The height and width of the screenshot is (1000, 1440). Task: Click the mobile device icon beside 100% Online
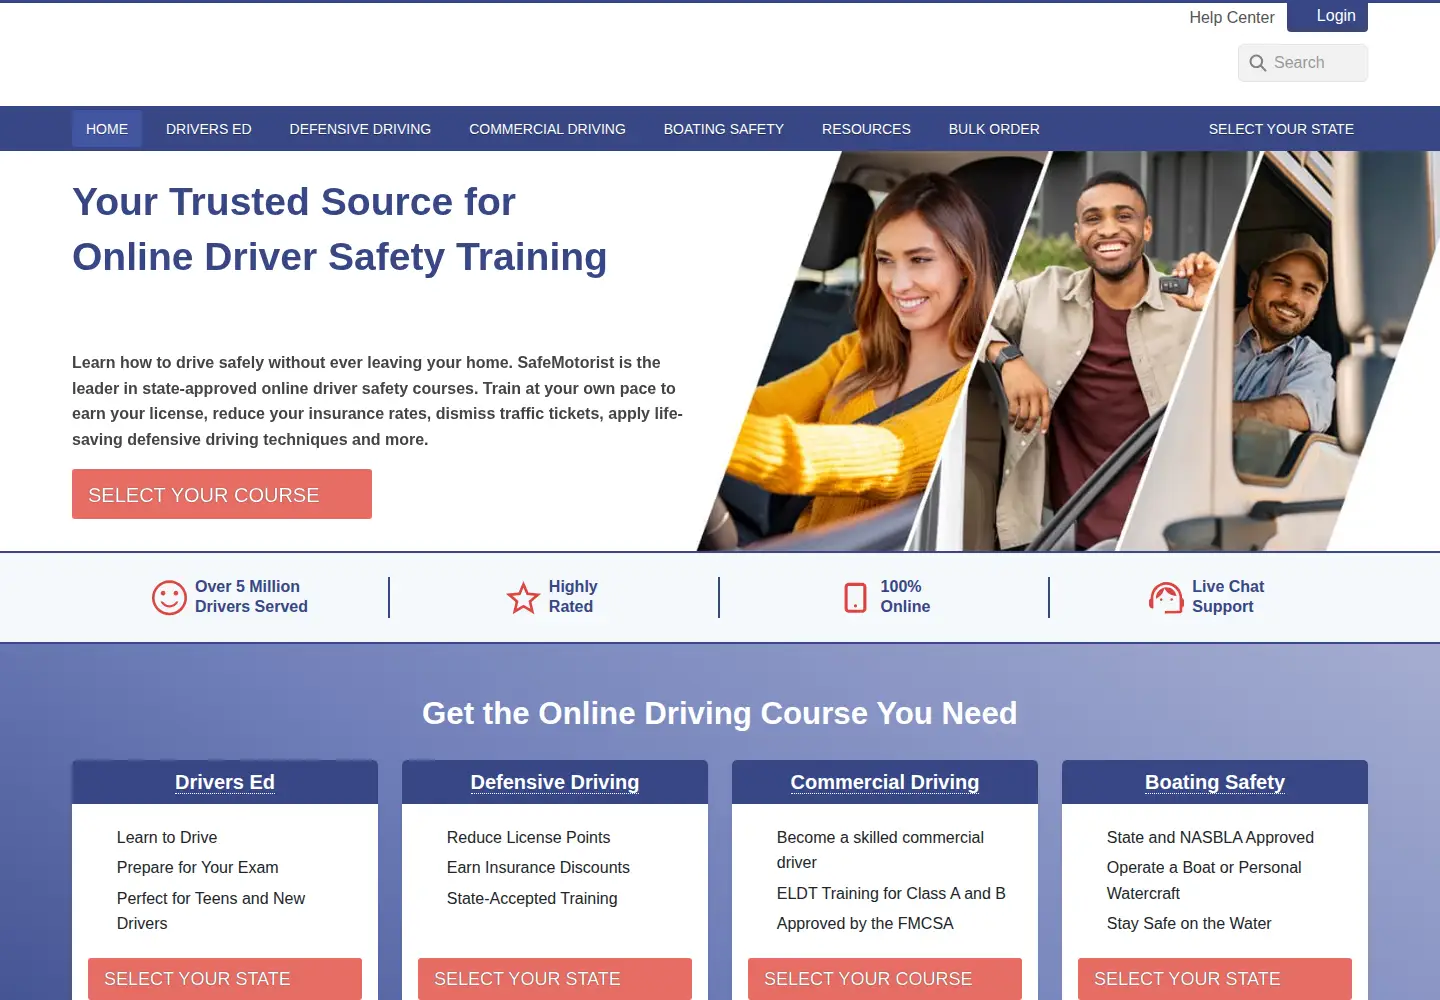(856, 597)
